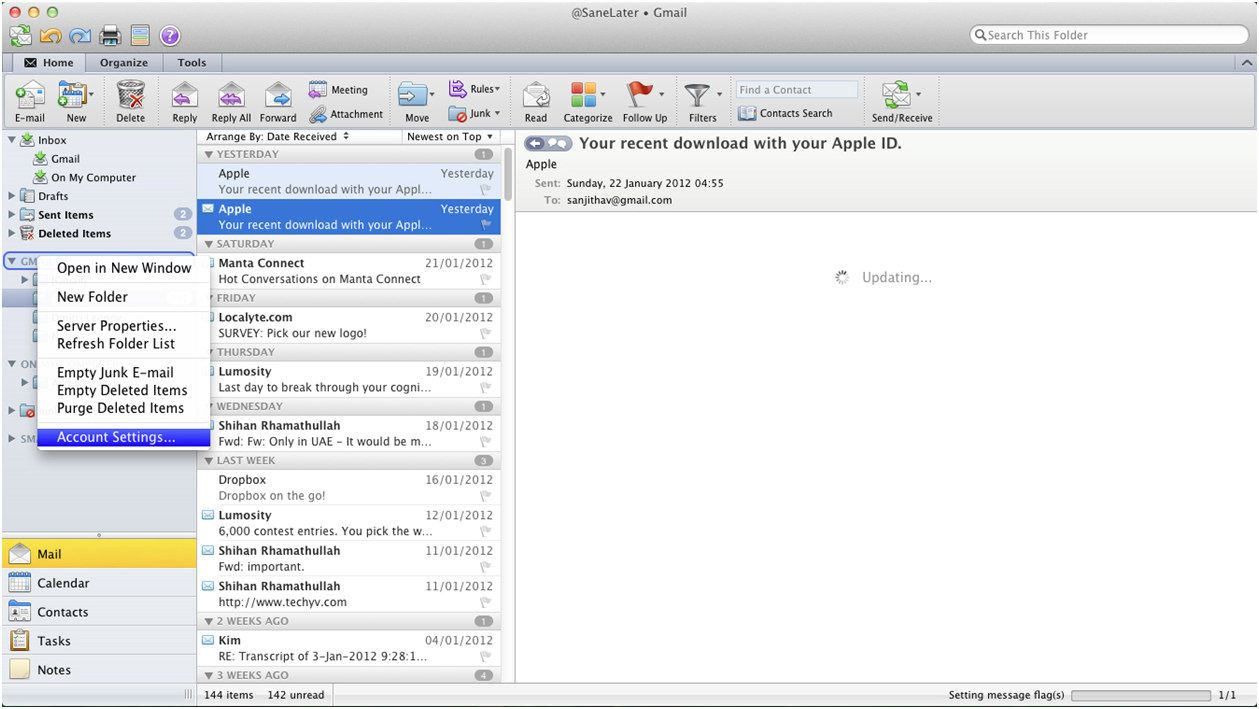Collapse the LAST WEEK message group
This screenshot has height=709, width=1259.
click(x=209, y=461)
